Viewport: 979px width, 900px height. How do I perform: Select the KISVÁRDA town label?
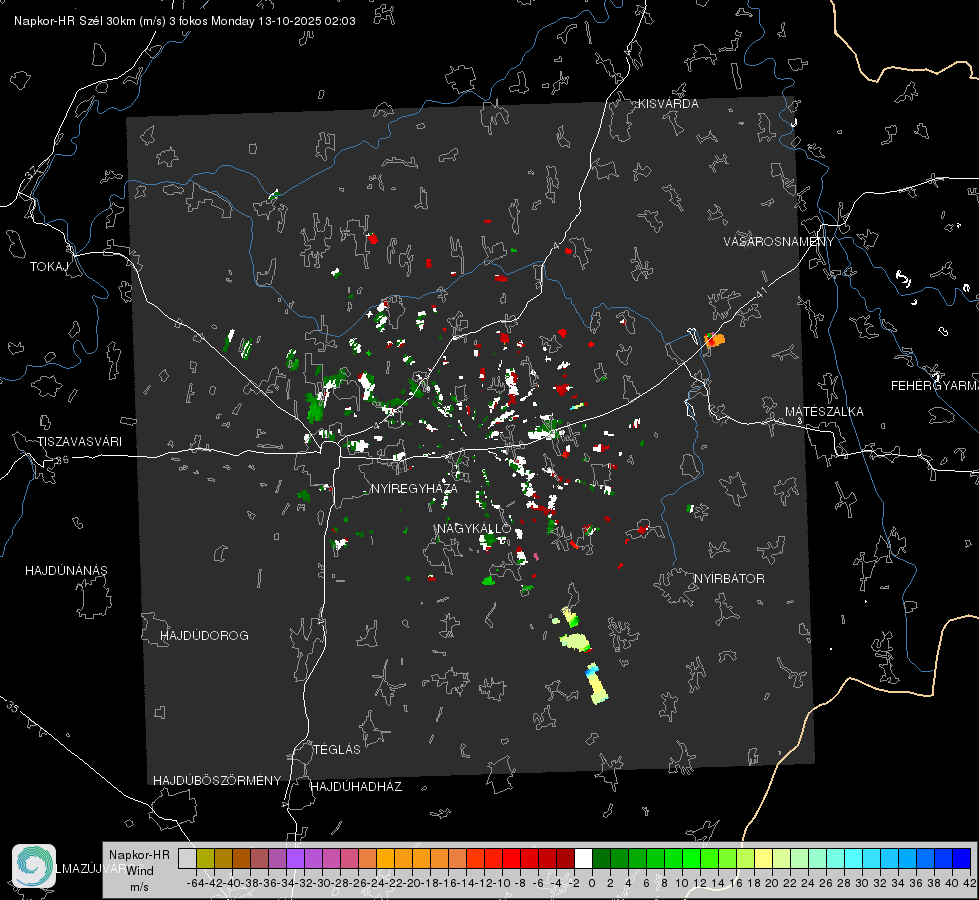pyautogui.click(x=668, y=104)
